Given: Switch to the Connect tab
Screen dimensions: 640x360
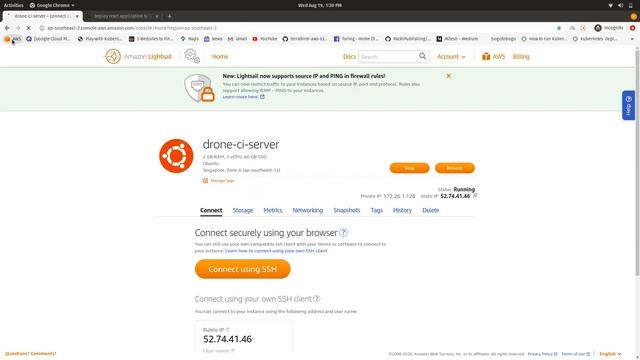Looking at the screenshot, I should pyautogui.click(x=211, y=210).
